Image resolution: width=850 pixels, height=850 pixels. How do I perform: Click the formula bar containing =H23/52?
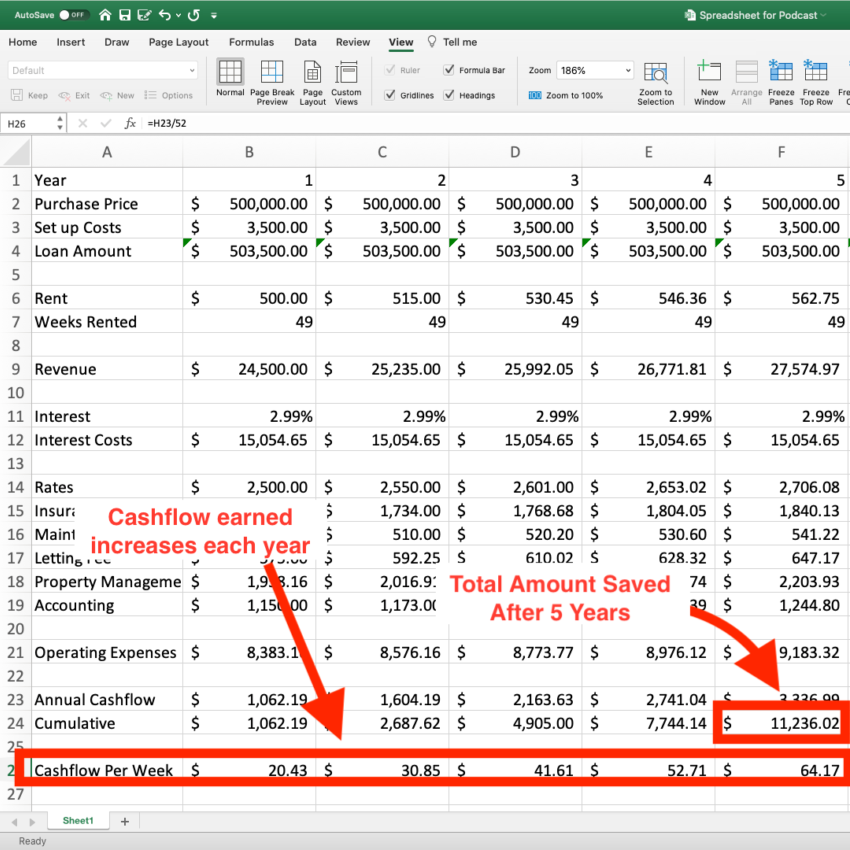pos(496,124)
